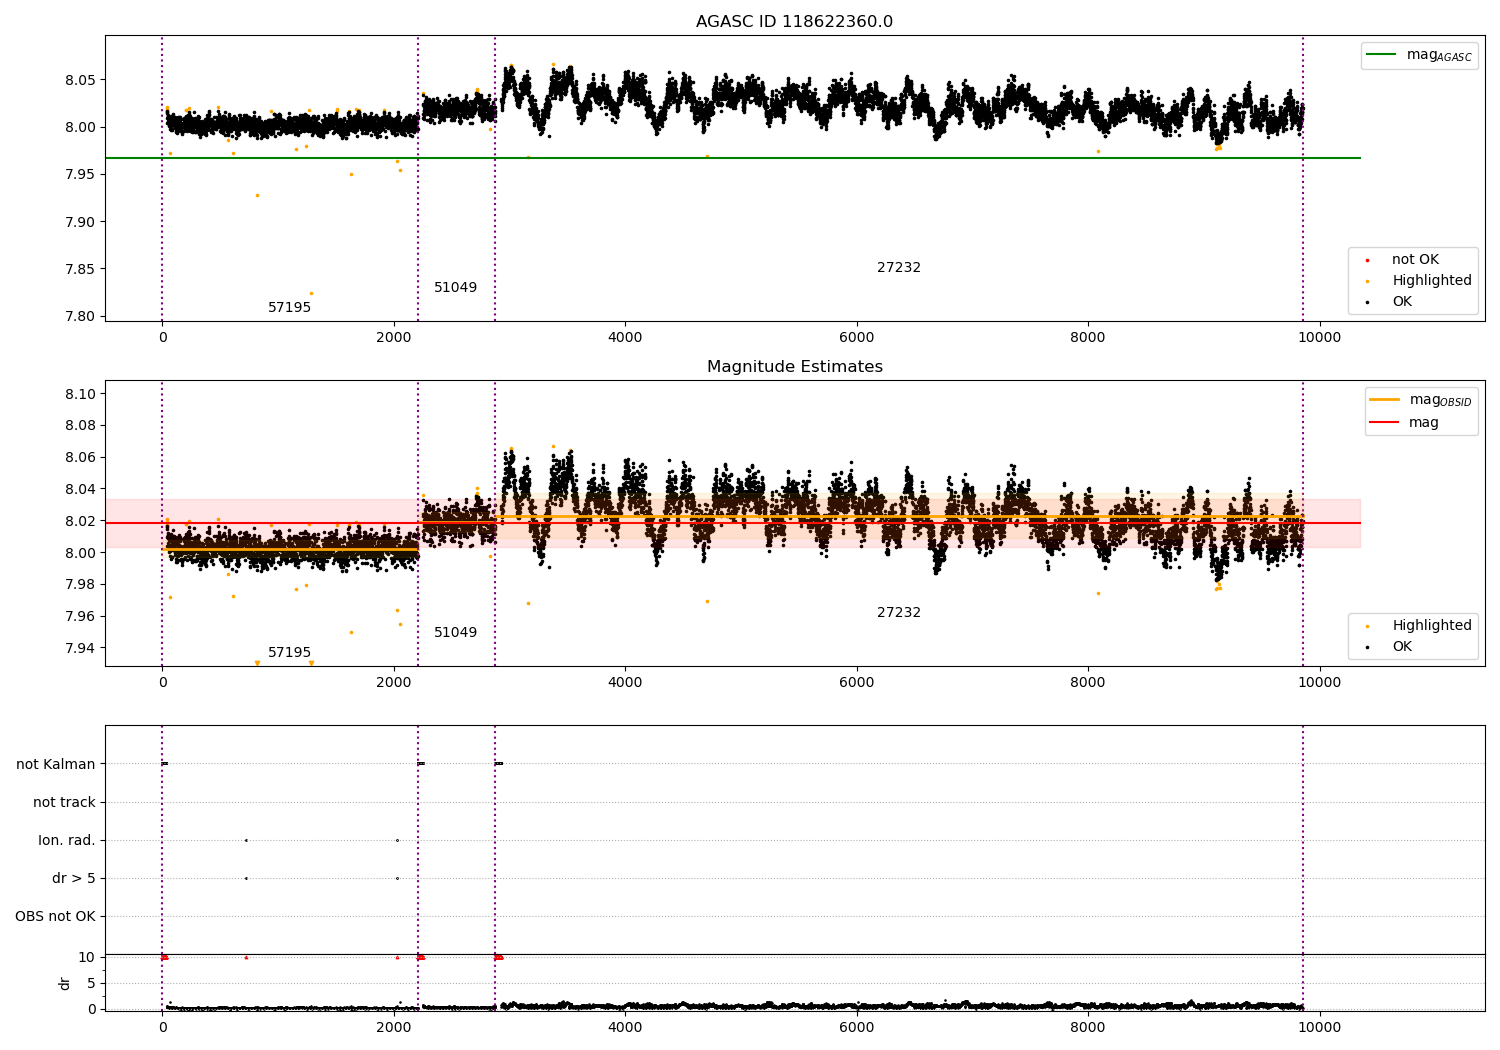Click x-axis tick 6000 under the bottom plot
Screen dimensions: 1500x1050
856,1027
